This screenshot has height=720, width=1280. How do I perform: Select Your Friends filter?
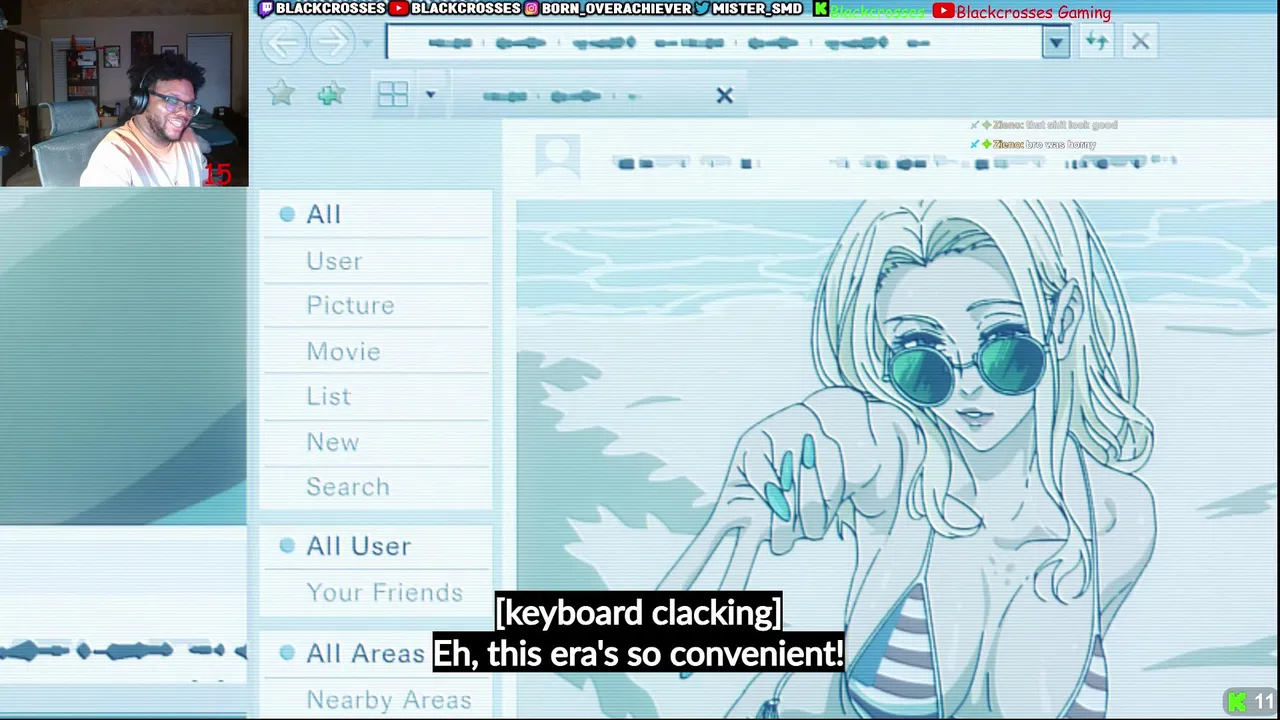coord(384,592)
